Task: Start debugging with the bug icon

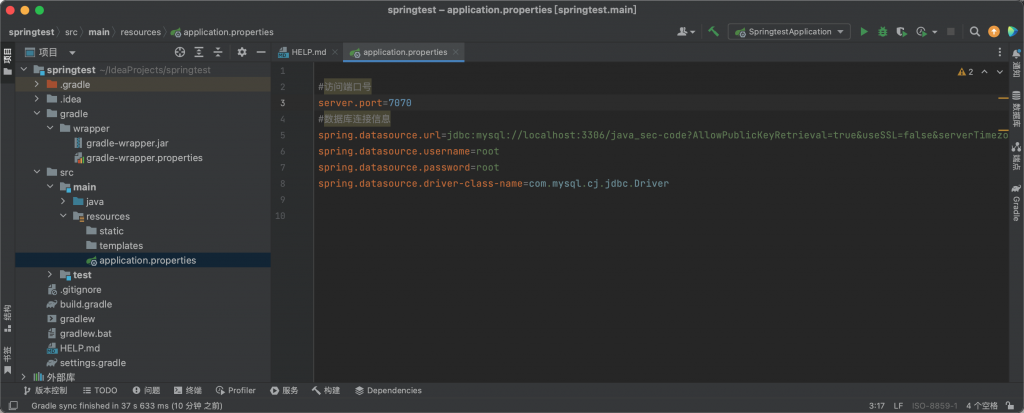Action: (883, 31)
